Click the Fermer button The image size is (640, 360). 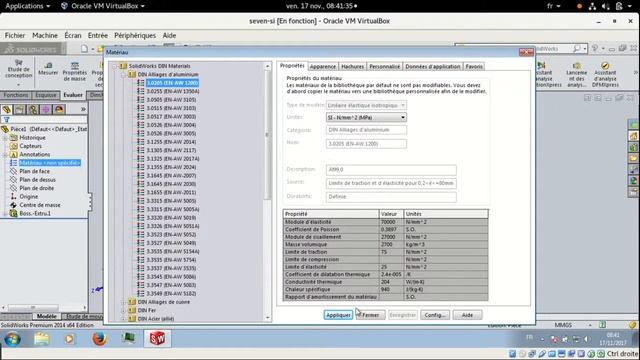(x=370, y=315)
